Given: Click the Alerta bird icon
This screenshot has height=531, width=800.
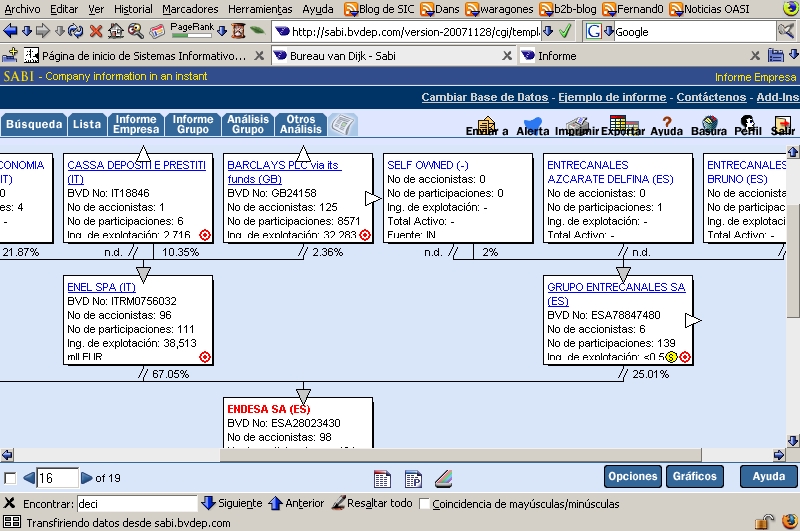Looking at the screenshot, I should (533, 125).
